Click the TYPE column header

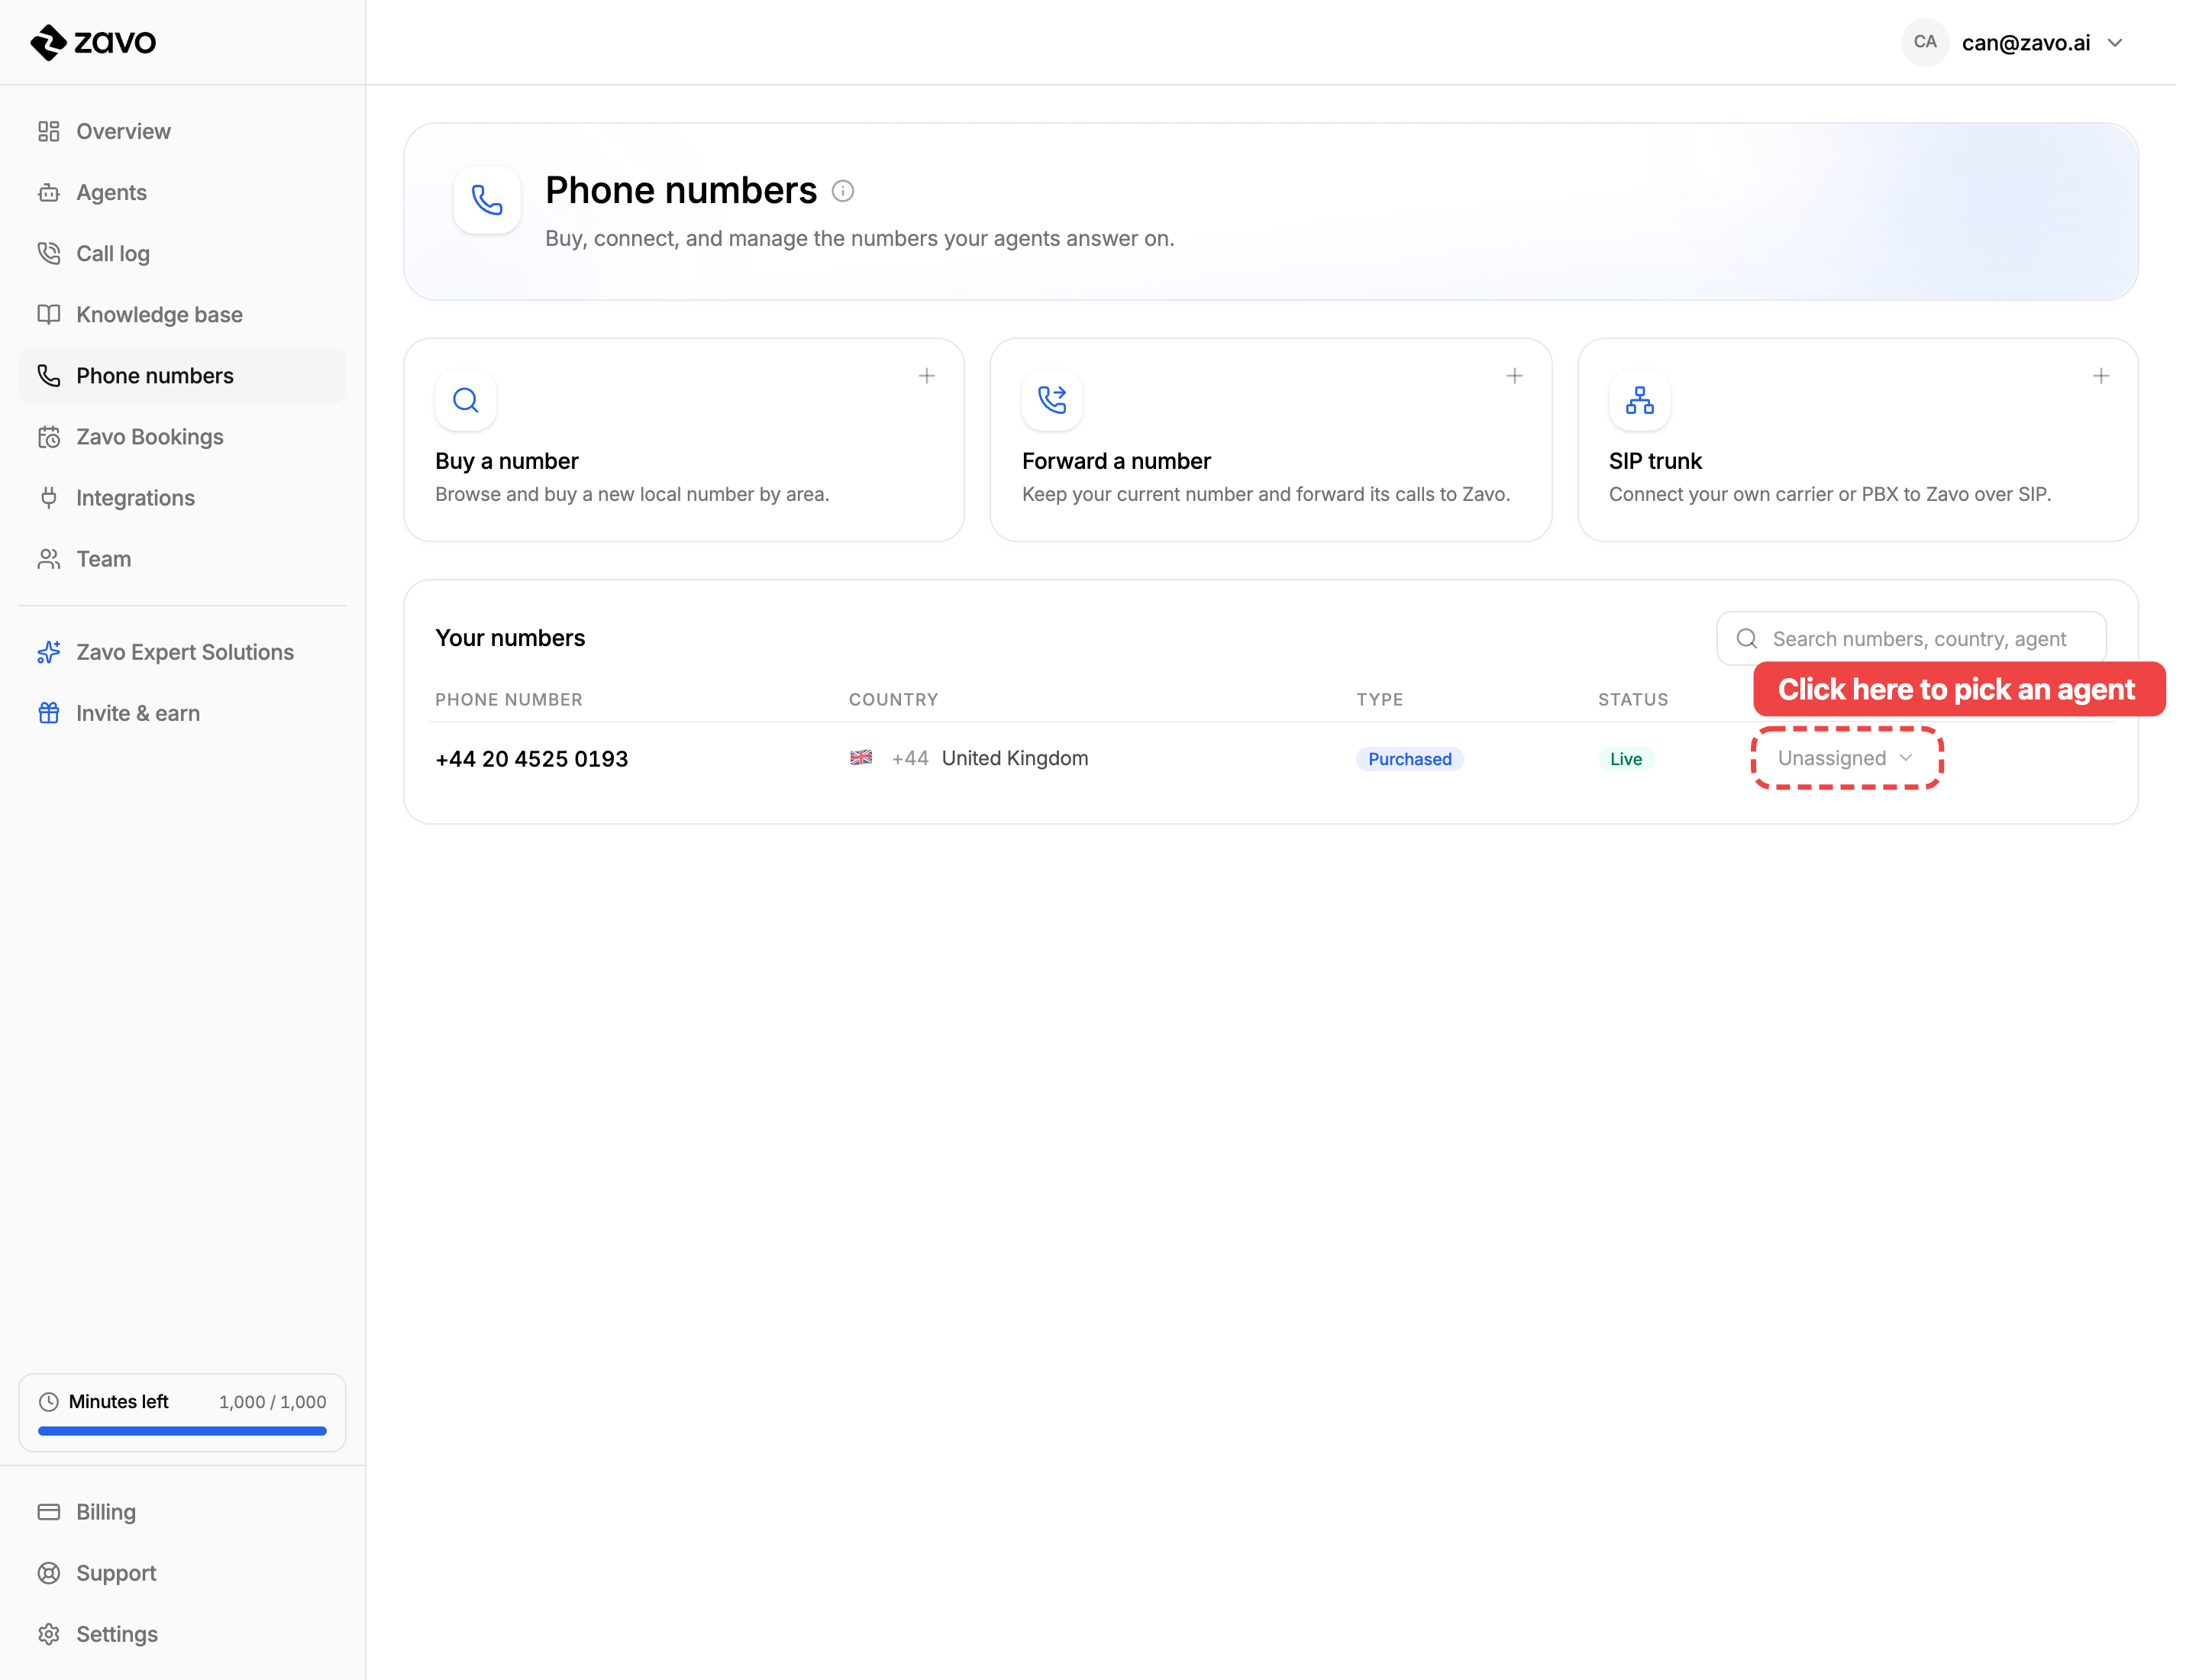click(1380, 700)
